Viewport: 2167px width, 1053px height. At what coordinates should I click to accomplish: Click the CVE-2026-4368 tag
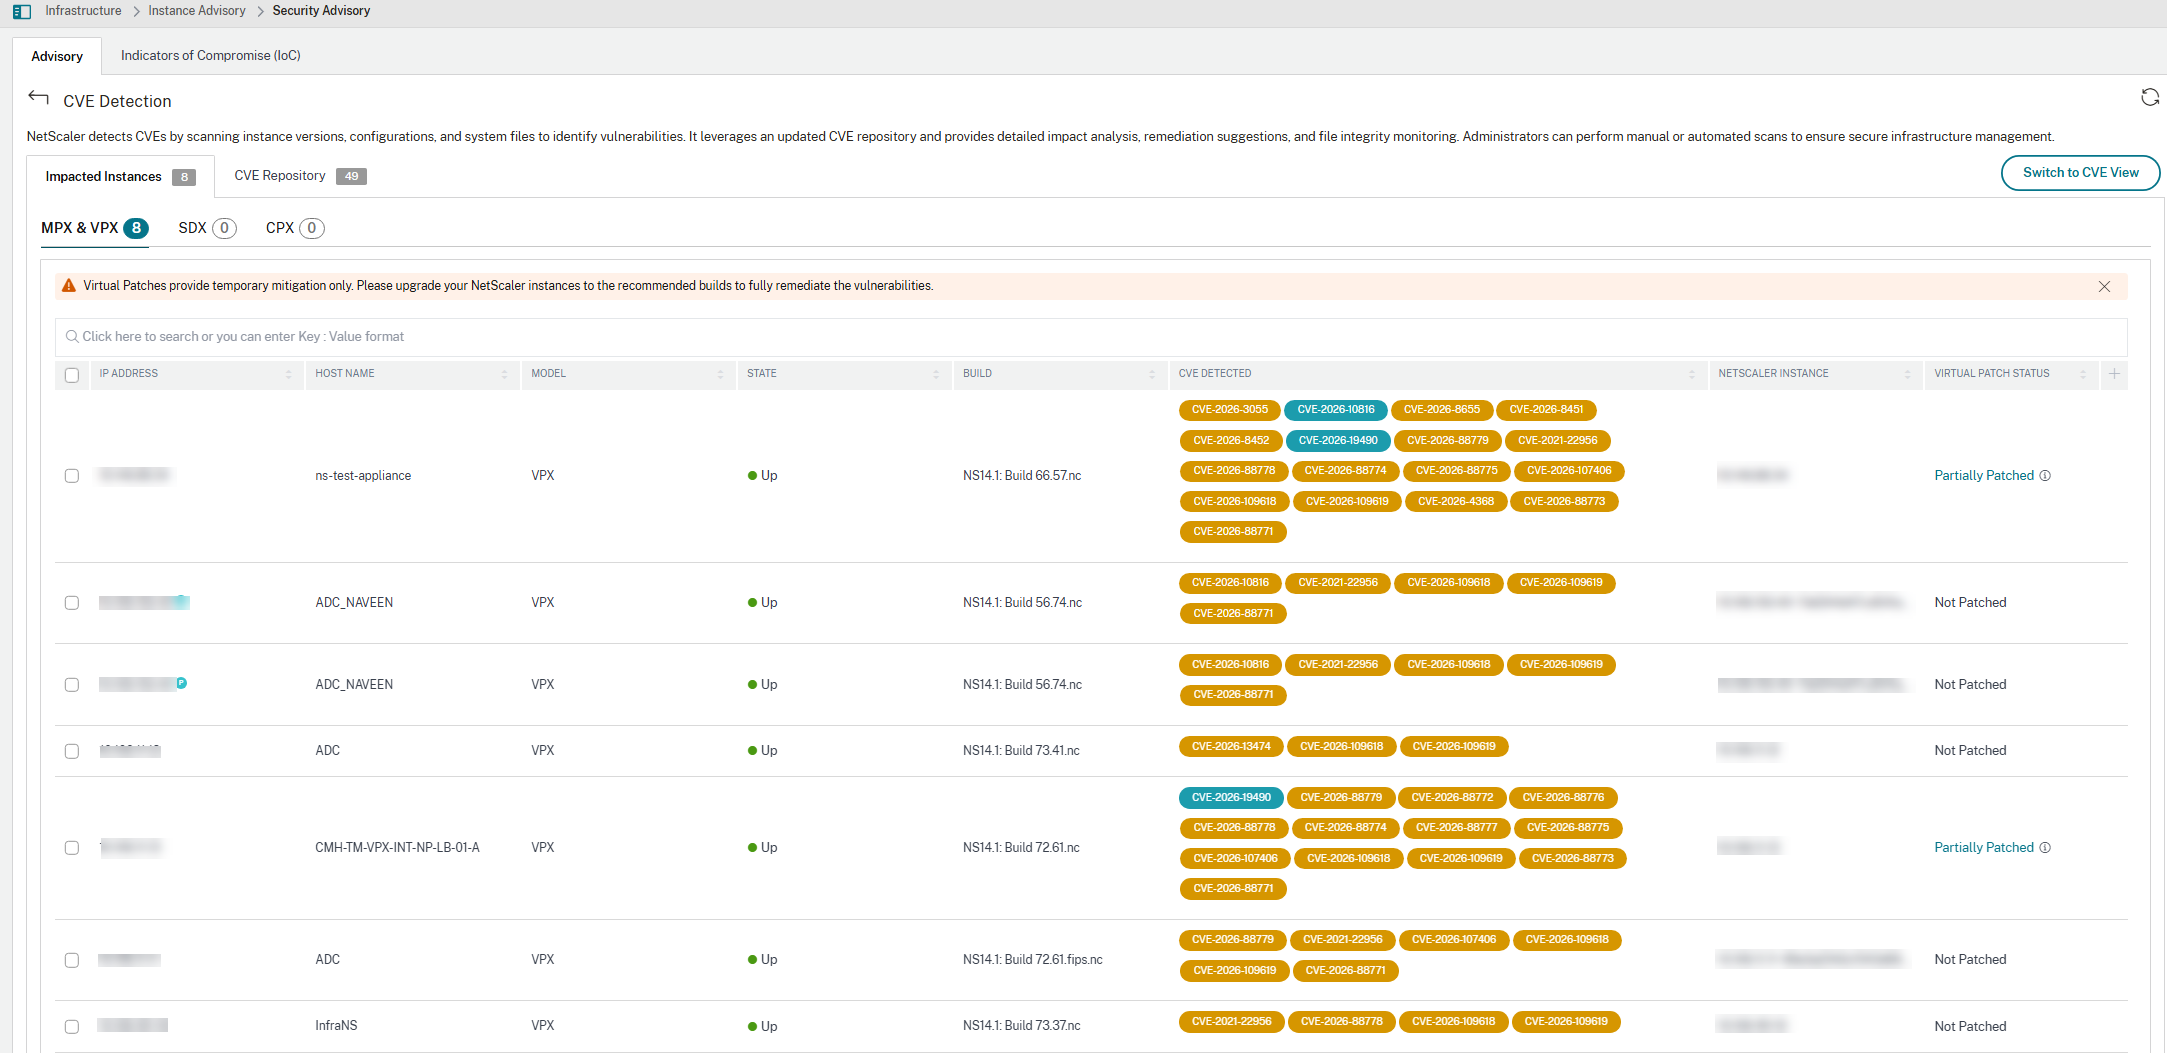(1456, 502)
